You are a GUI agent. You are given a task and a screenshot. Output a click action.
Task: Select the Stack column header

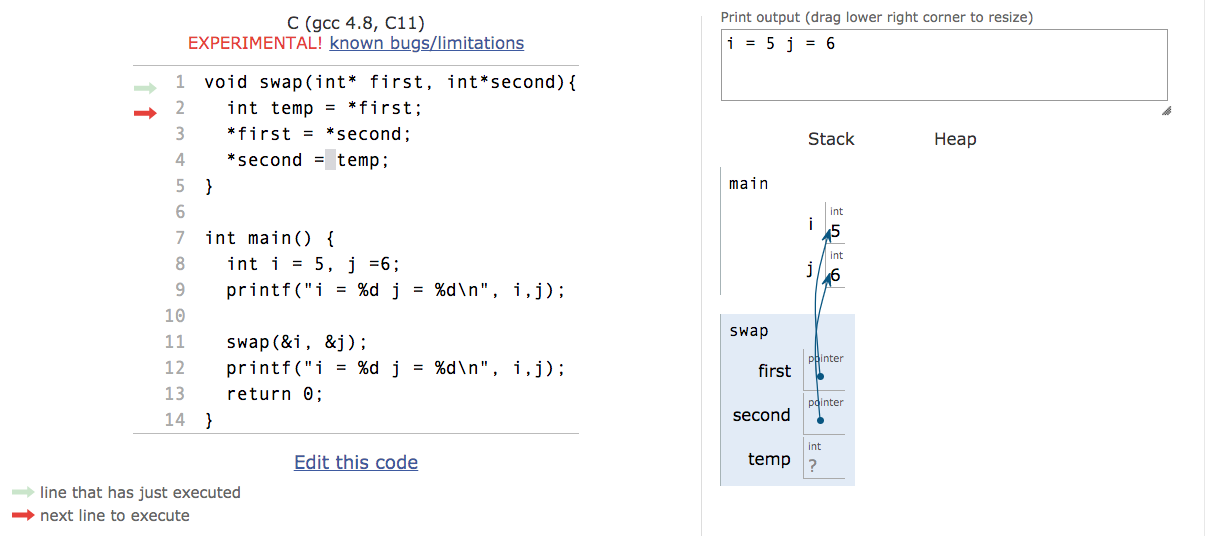click(x=831, y=139)
